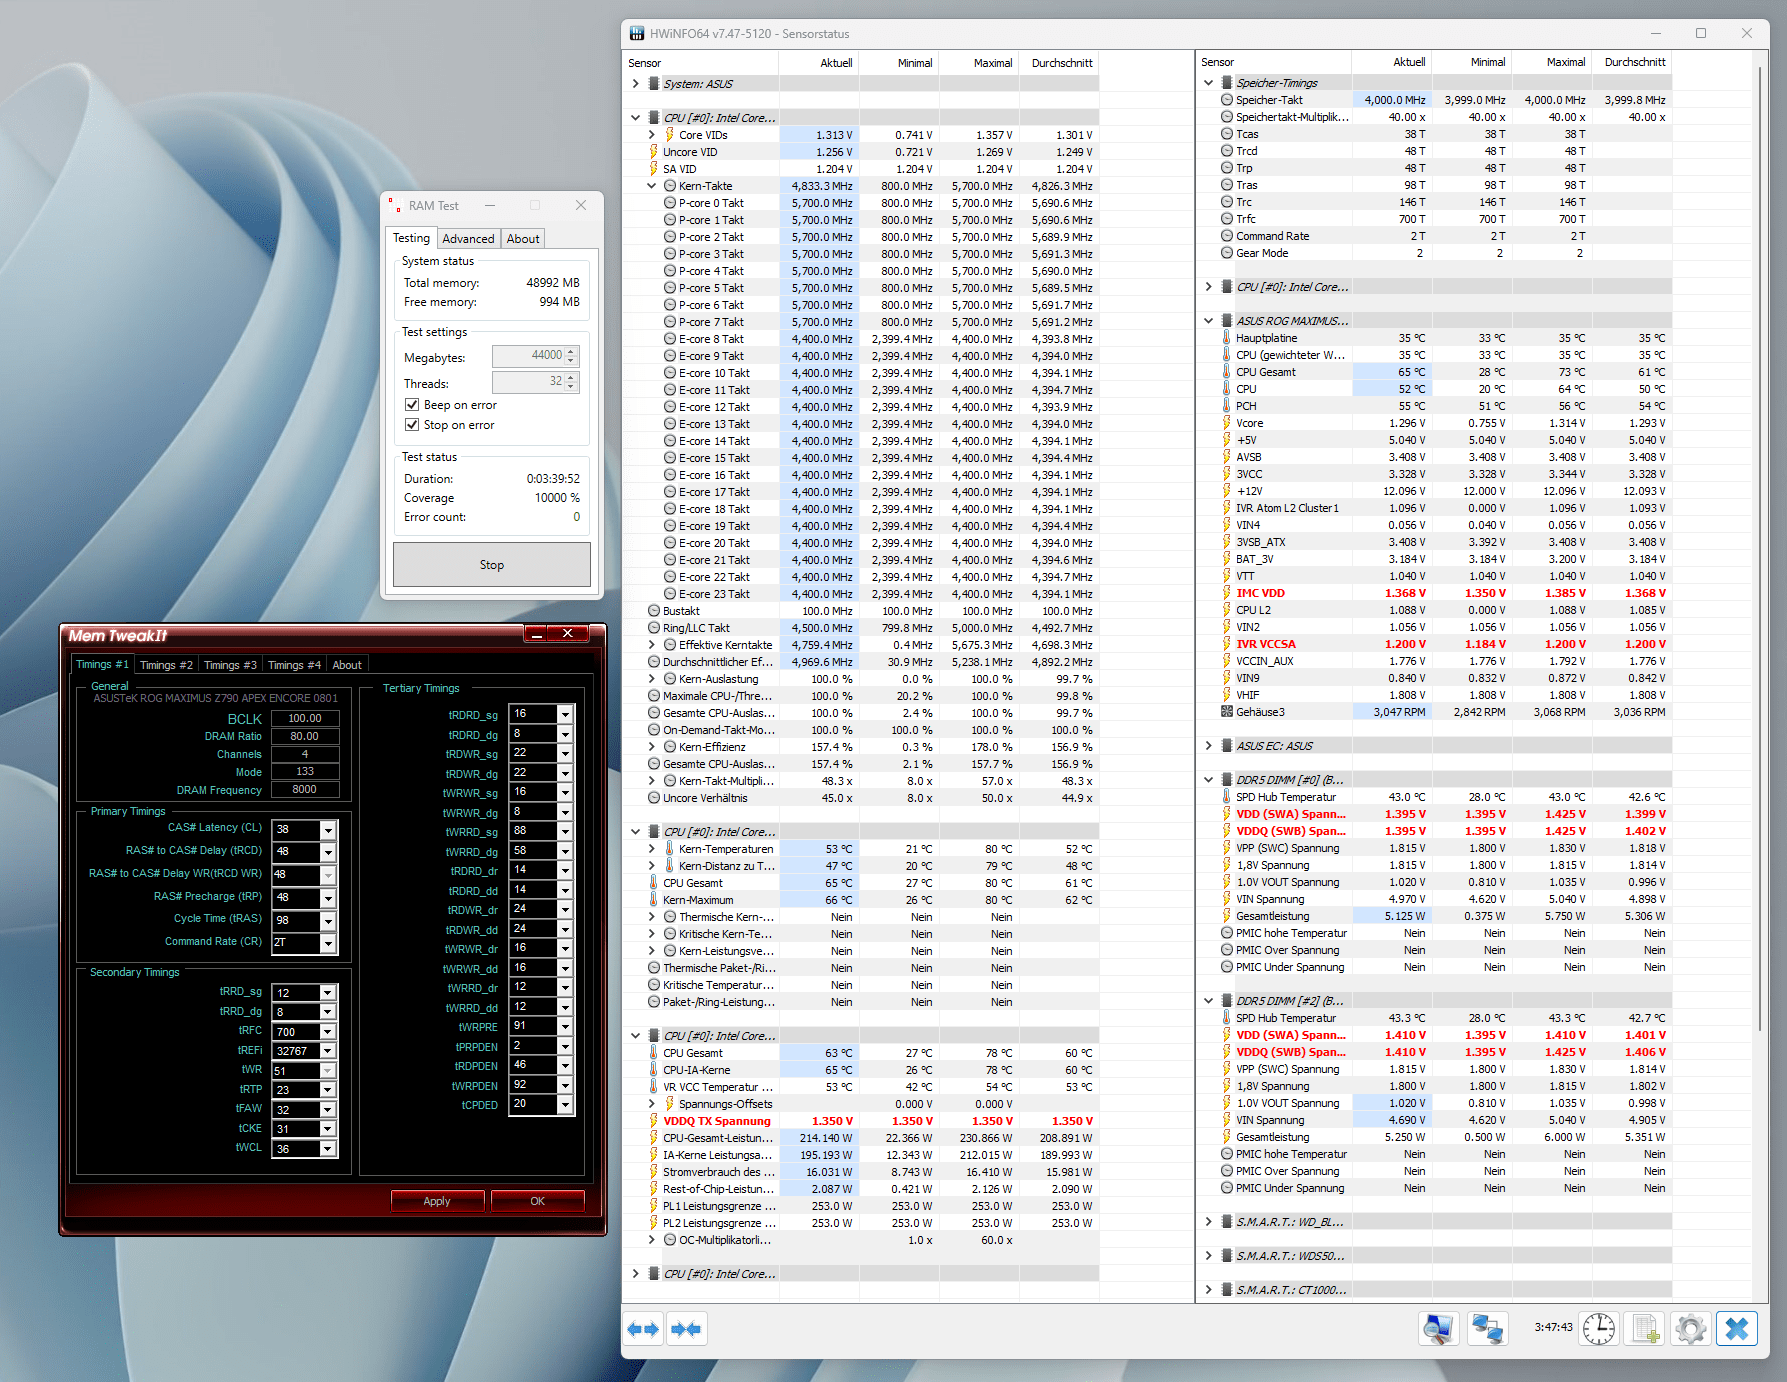Open HWiNFO sensor settings gear icon
The width and height of the screenshot is (1787, 1382).
[x=1691, y=1329]
